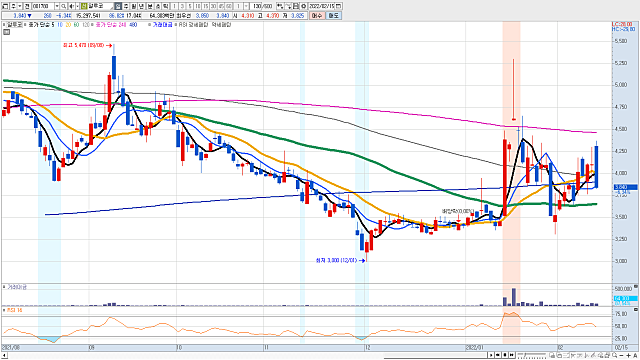Click the green 60 moving average label
The height and width of the screenshot is (360, 640).
76,25
